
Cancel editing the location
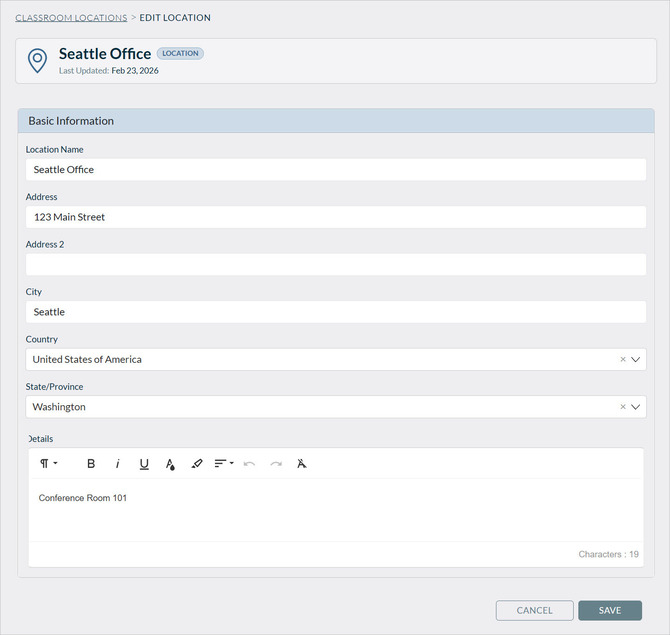[535, 610]
